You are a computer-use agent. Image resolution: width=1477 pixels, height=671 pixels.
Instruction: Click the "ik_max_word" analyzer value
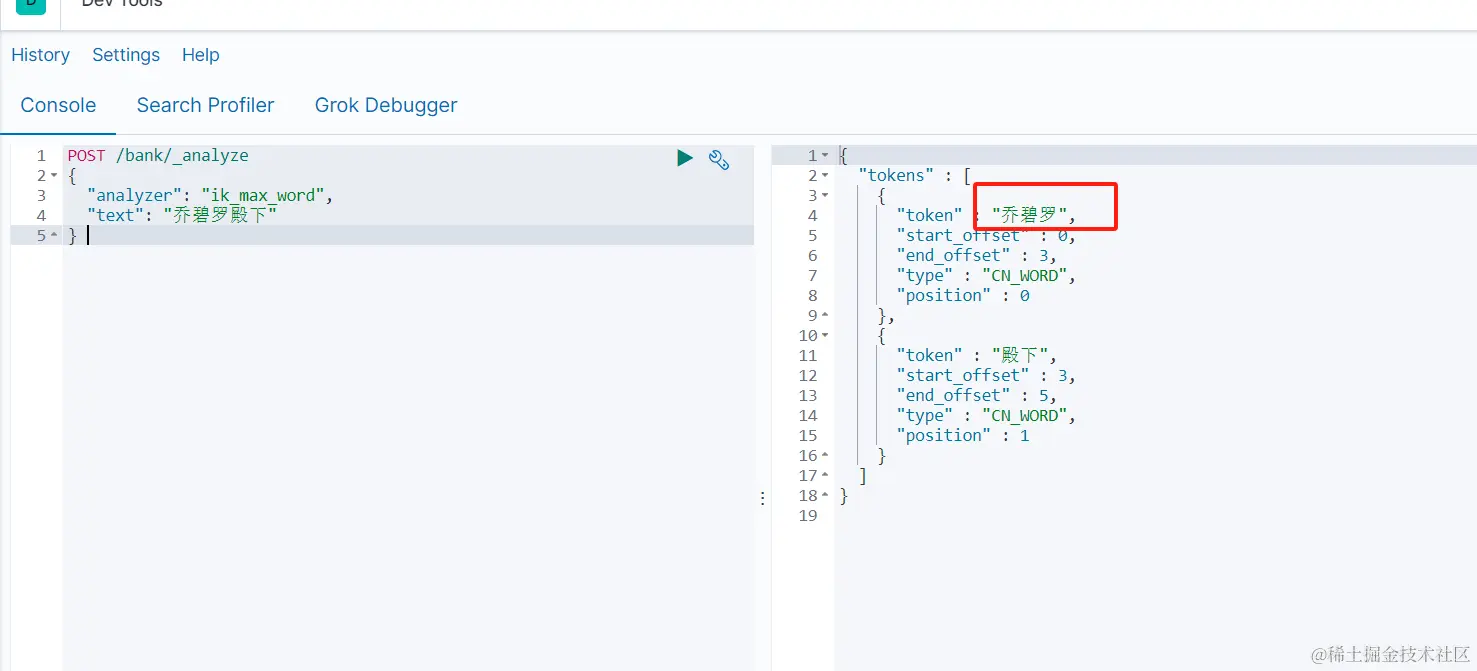click(x=262, y=195)
